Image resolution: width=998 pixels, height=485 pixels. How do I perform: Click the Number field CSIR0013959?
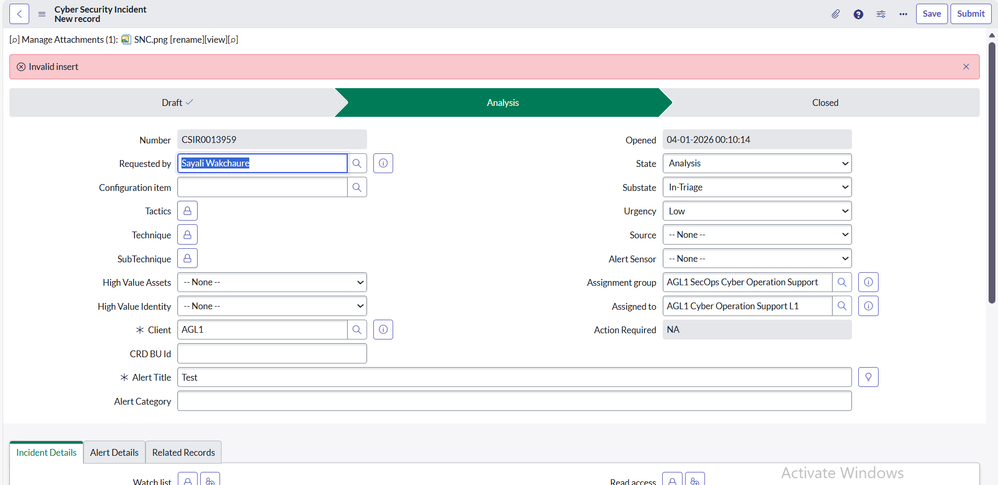pyautogui.click(x=272, y=140)
